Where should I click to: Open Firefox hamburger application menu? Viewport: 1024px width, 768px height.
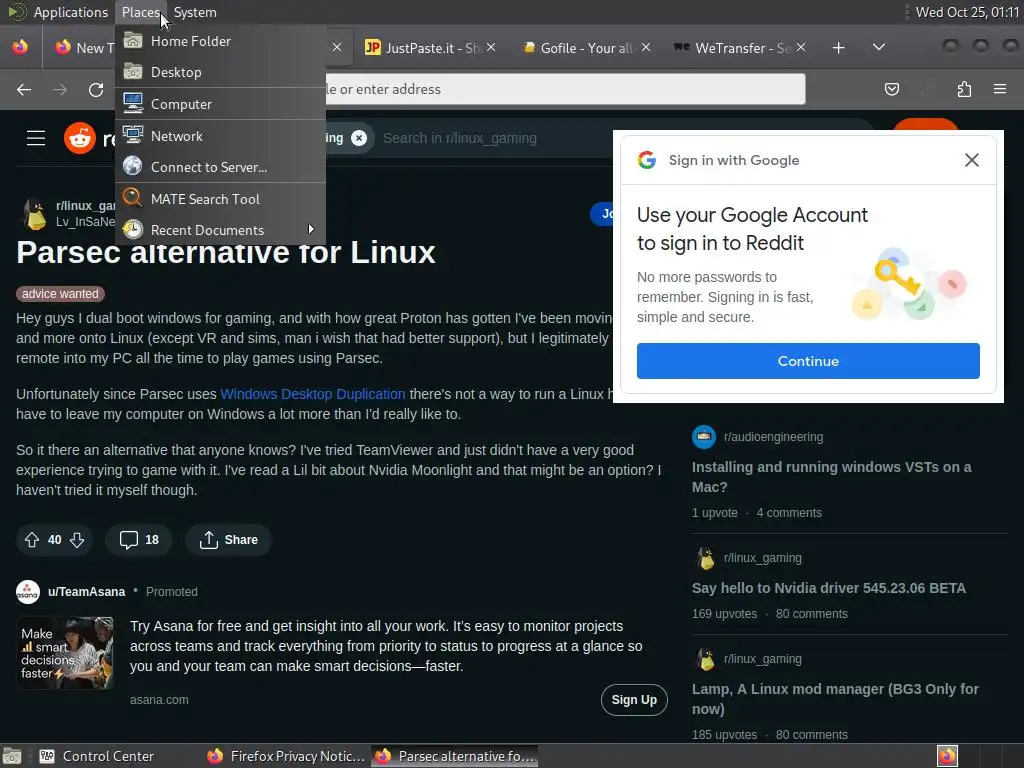pos(1000,89)
